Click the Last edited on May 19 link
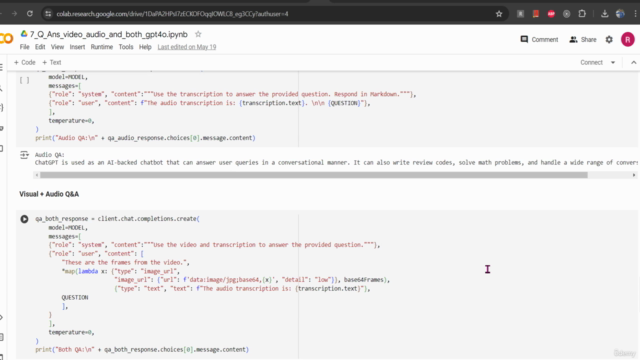Image resolution: width=640 pixels, height=360 pixels. pos(187,47)
